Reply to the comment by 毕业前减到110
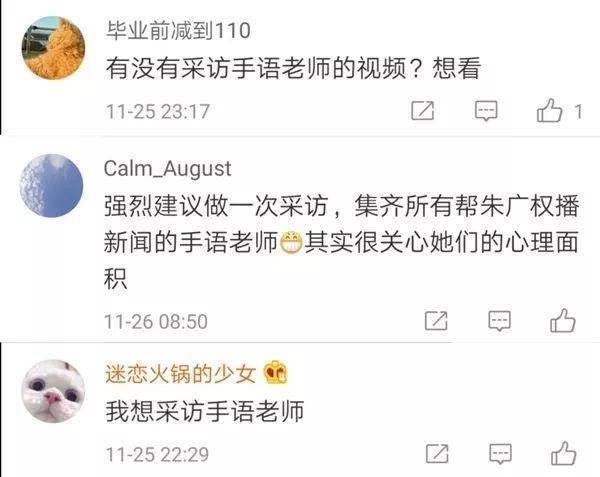This screenshot has width=600, height=477. click(486, 111)
